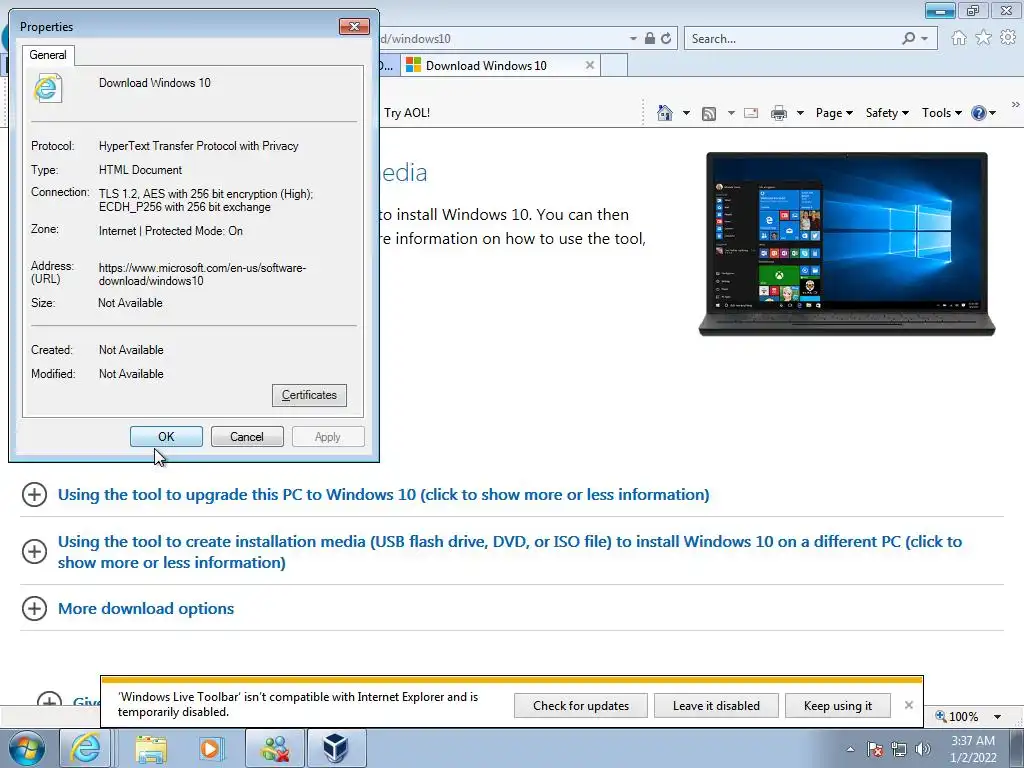The image size is (1024, 768).
Task: Open the Safety menu
Action: tap(887, 113)
